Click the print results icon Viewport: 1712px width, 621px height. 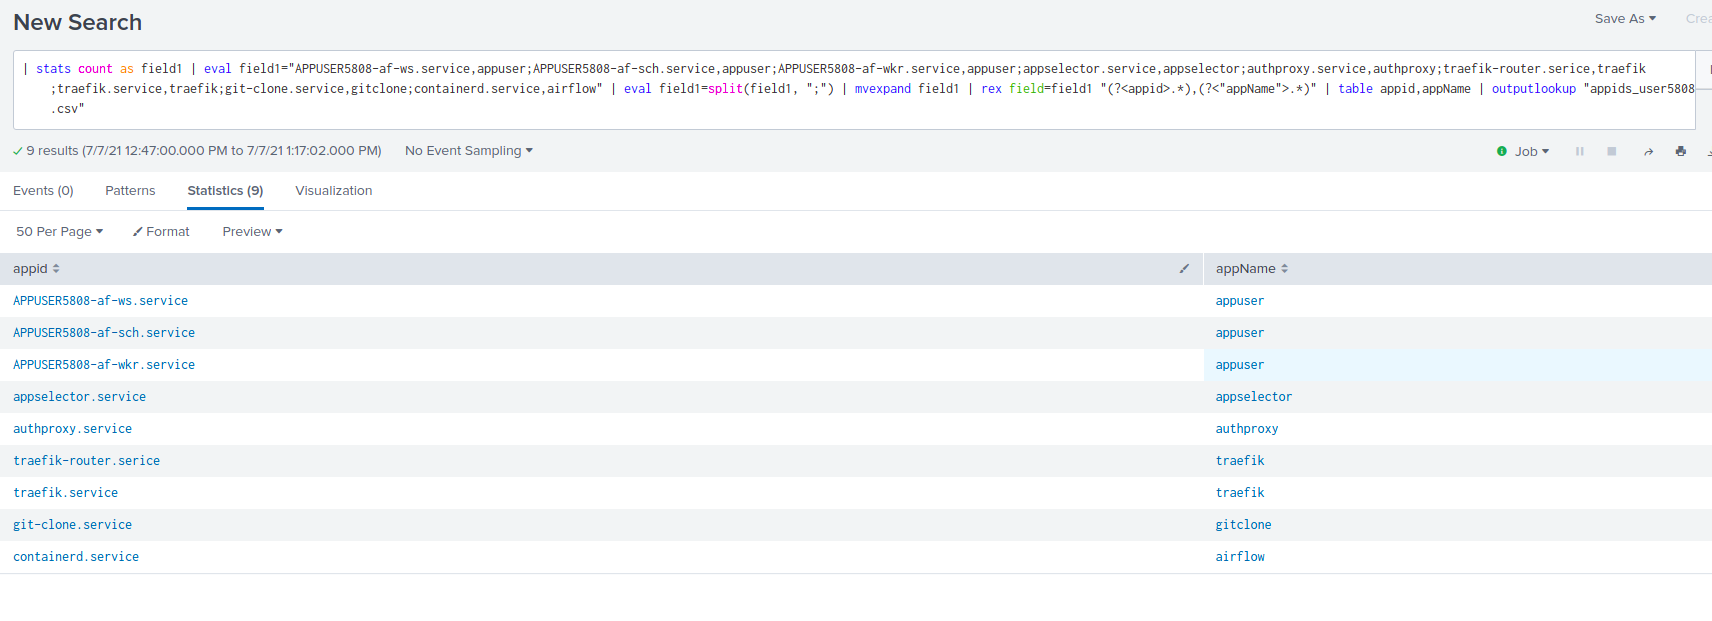pos(1680,152)
